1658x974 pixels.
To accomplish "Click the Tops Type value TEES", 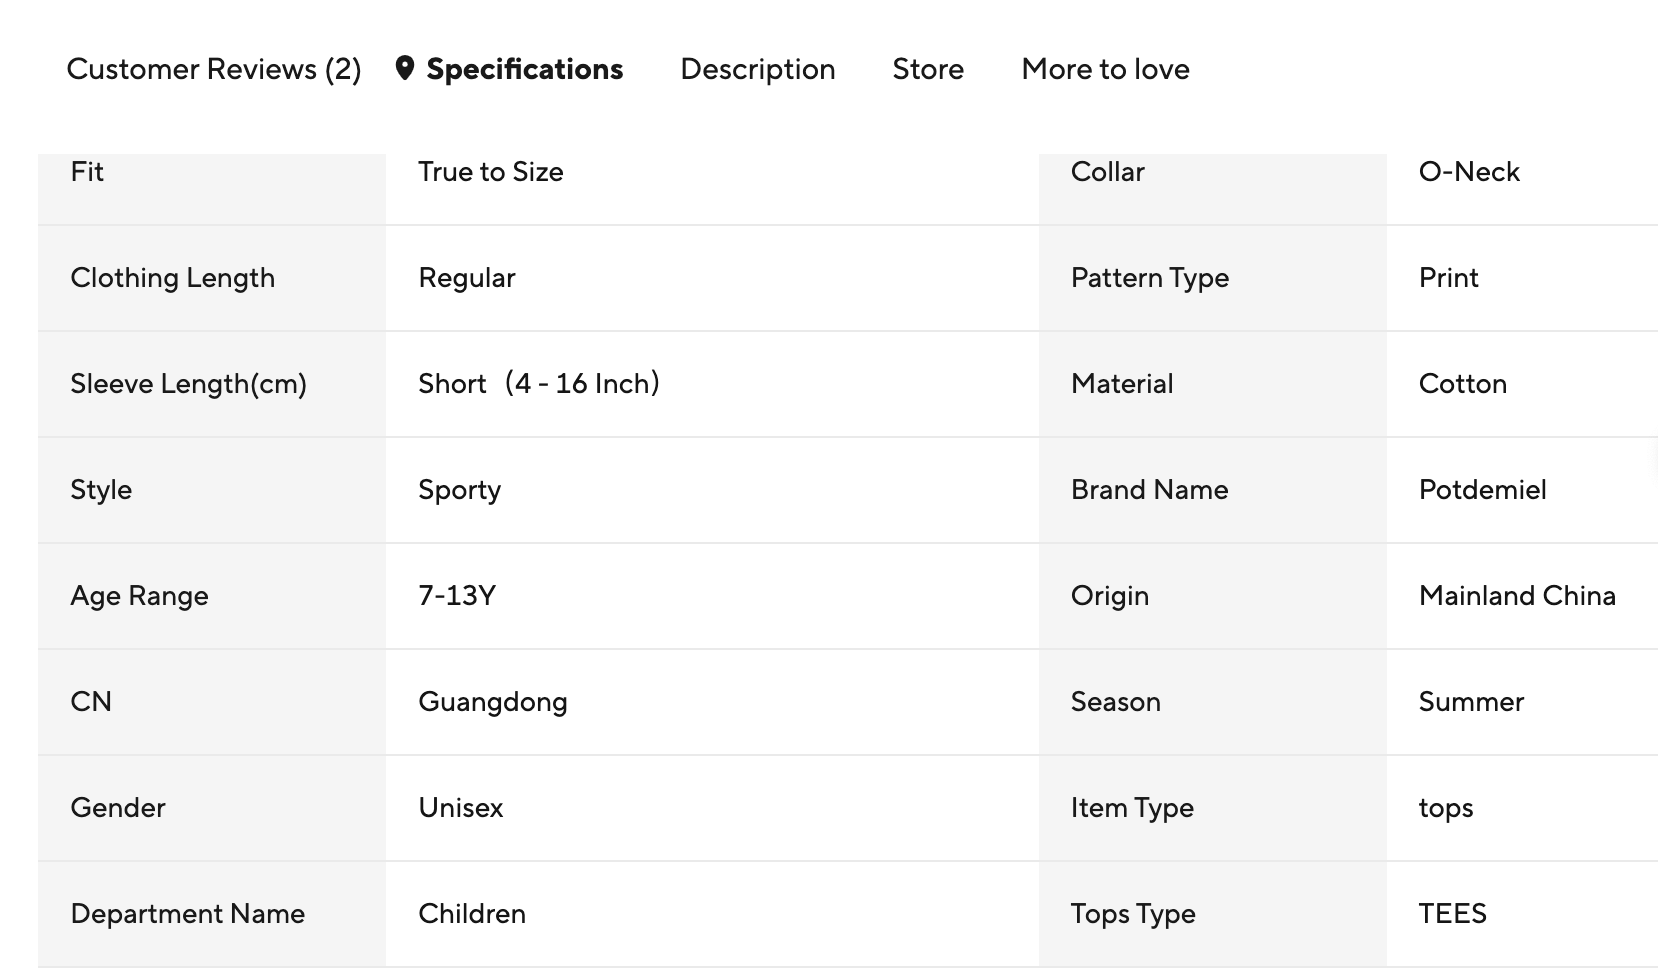I will (1452, 914).
